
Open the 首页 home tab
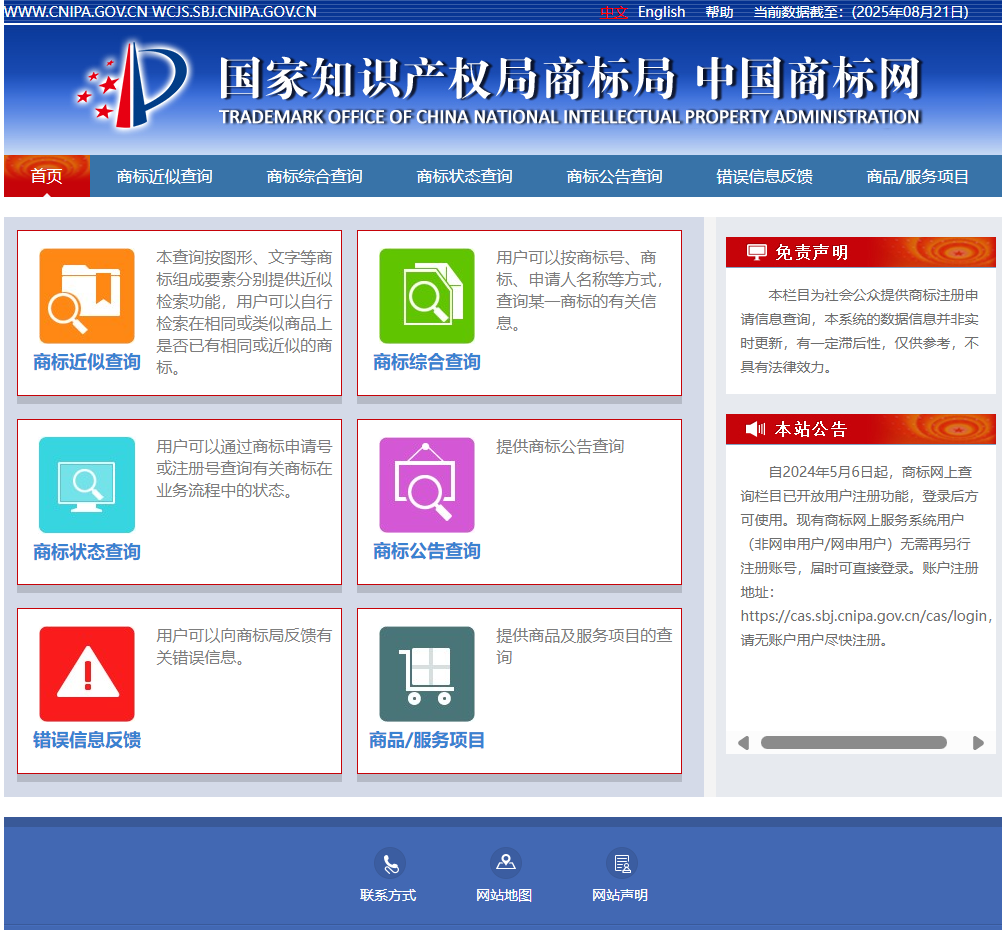tap(47, 176)
